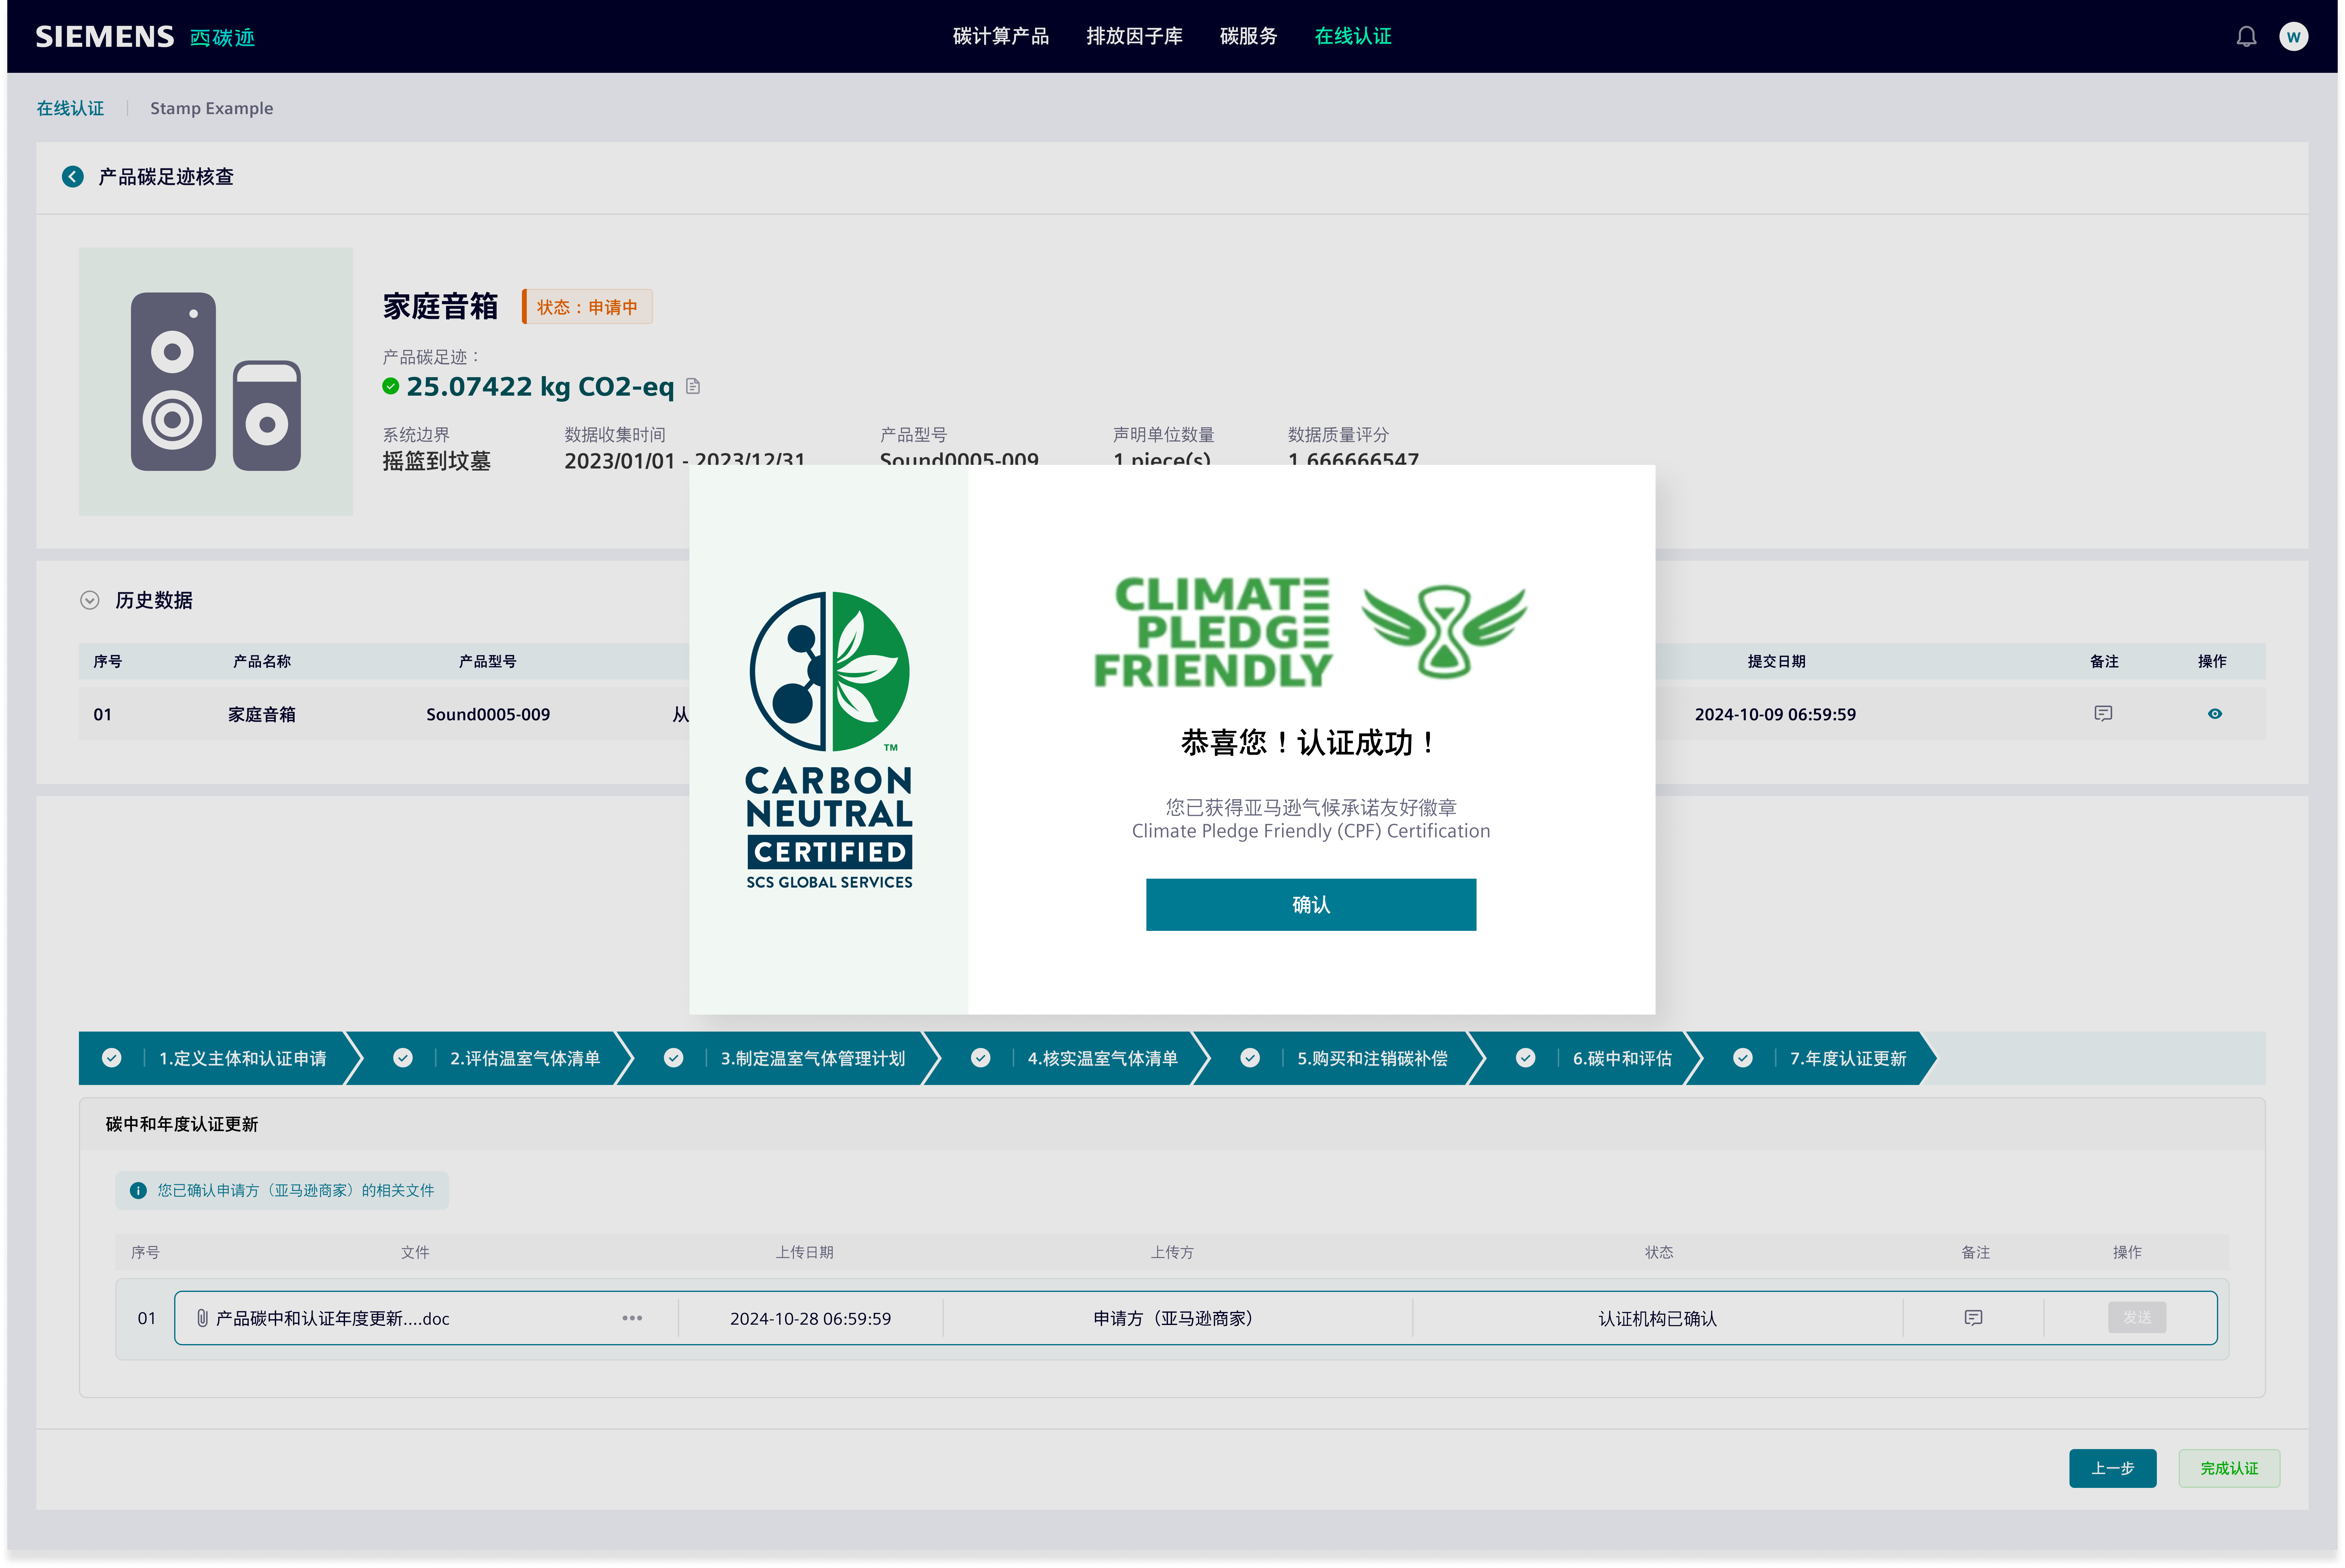Click the check icon of step 5
Viewport: 2345px width, 1568px height.
[x=1250, y=1058]
